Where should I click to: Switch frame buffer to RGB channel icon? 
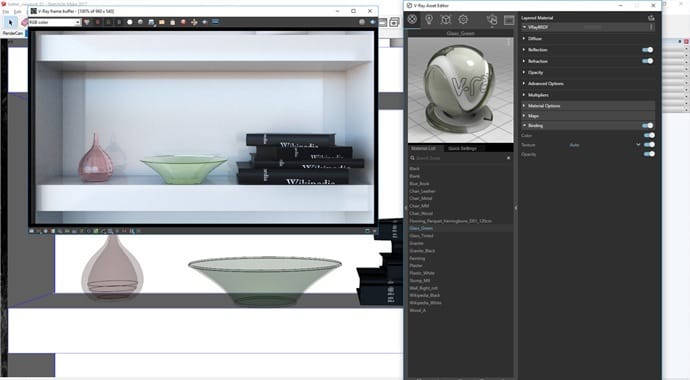[x=87, y=22]
